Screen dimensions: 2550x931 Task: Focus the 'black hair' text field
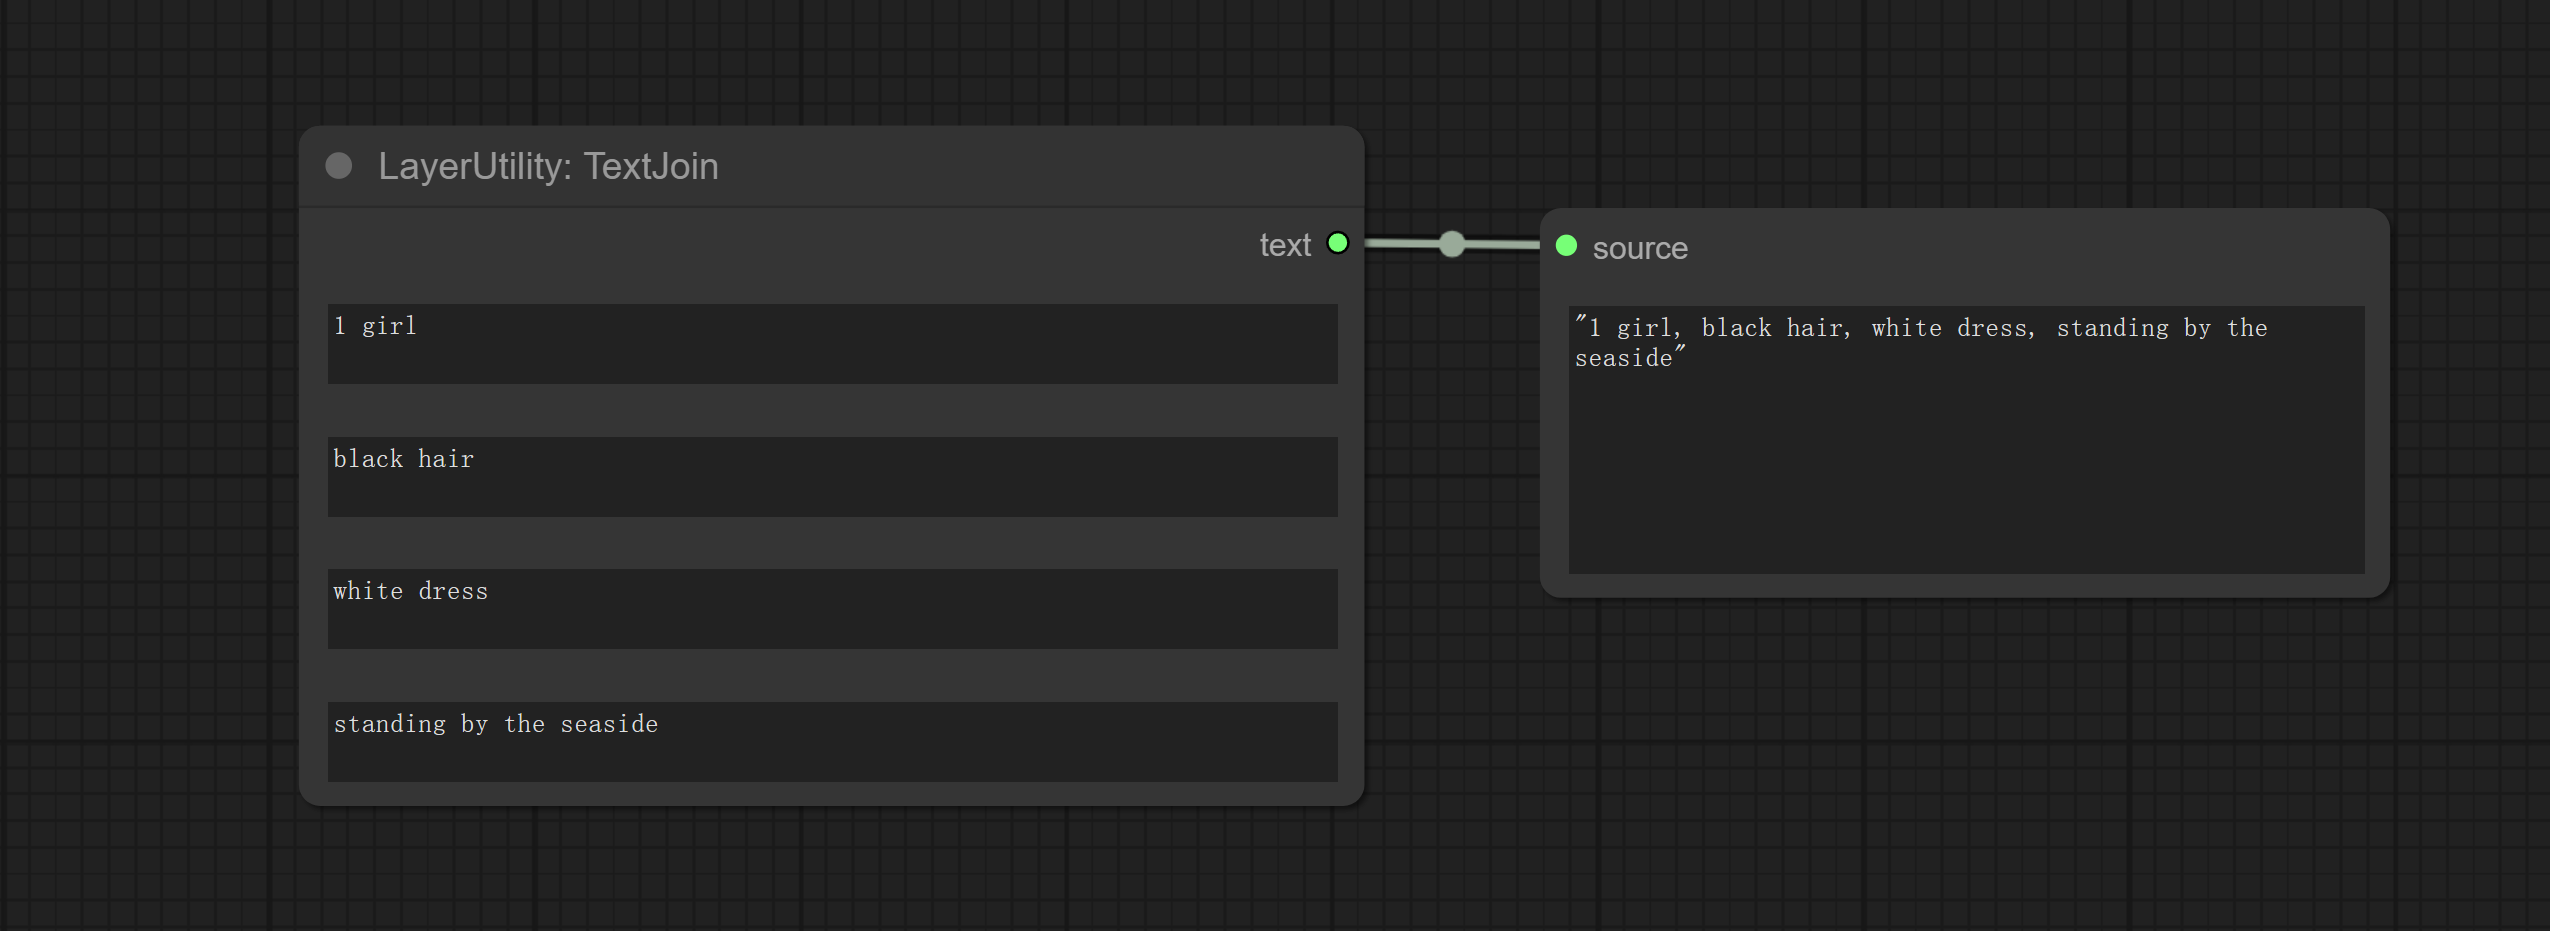tap(833, 477)
